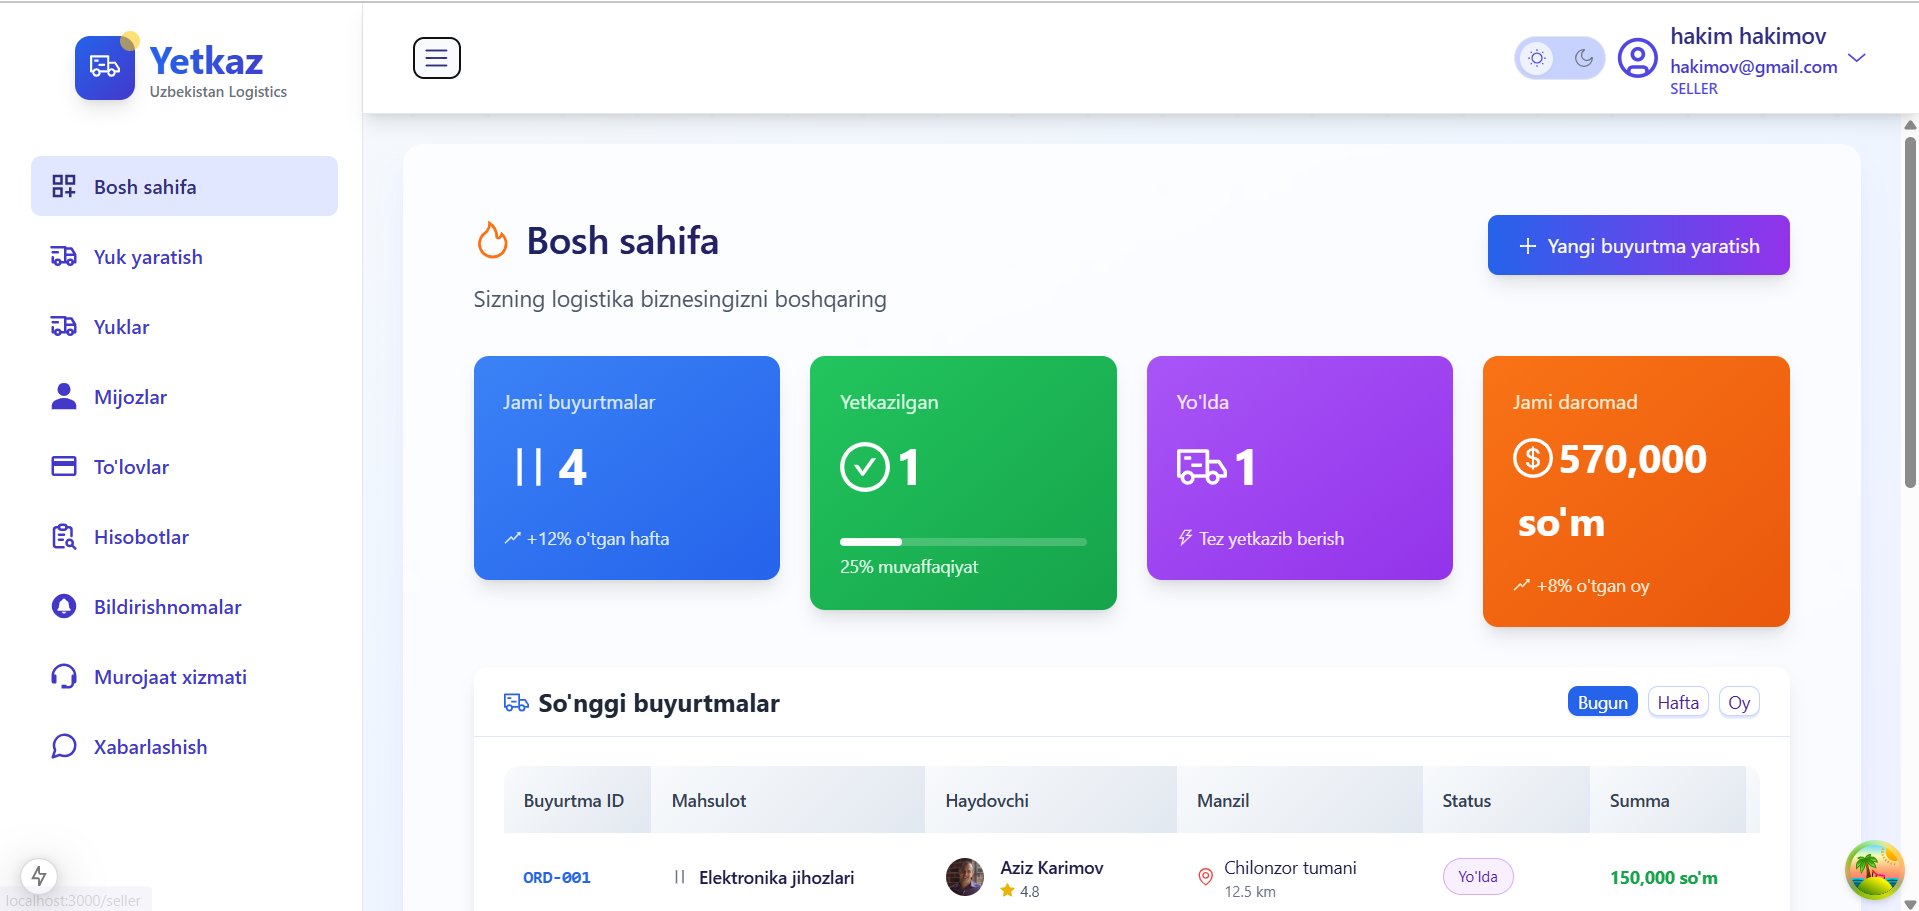Click the Jami buyurtmalar card icon

click(x=529, y=467)
